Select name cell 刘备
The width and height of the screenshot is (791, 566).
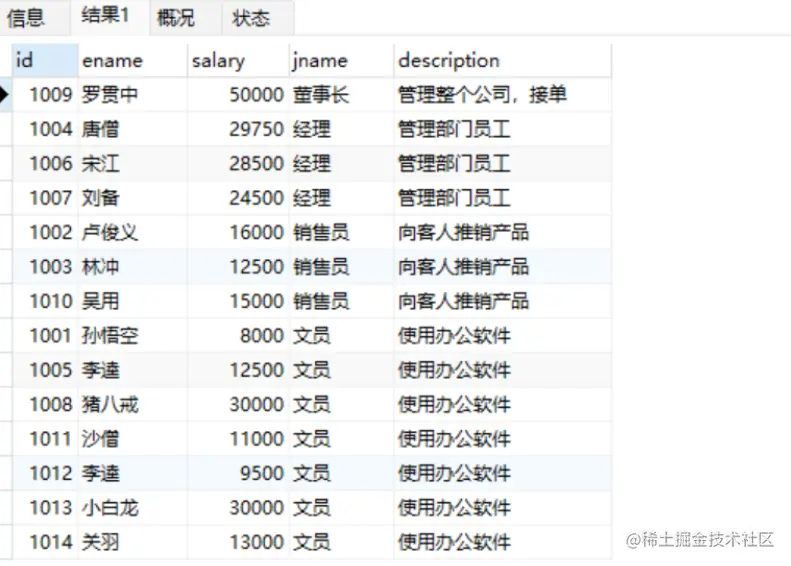(133, 198)
